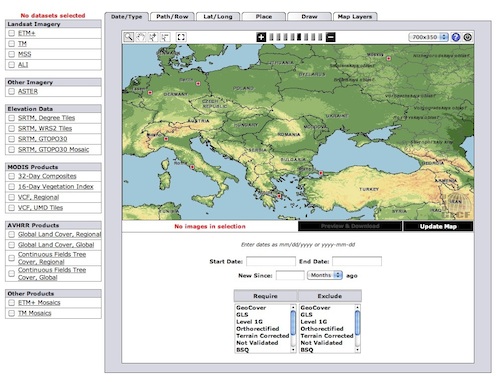Zoom in with the plus icon

[261, 37]
